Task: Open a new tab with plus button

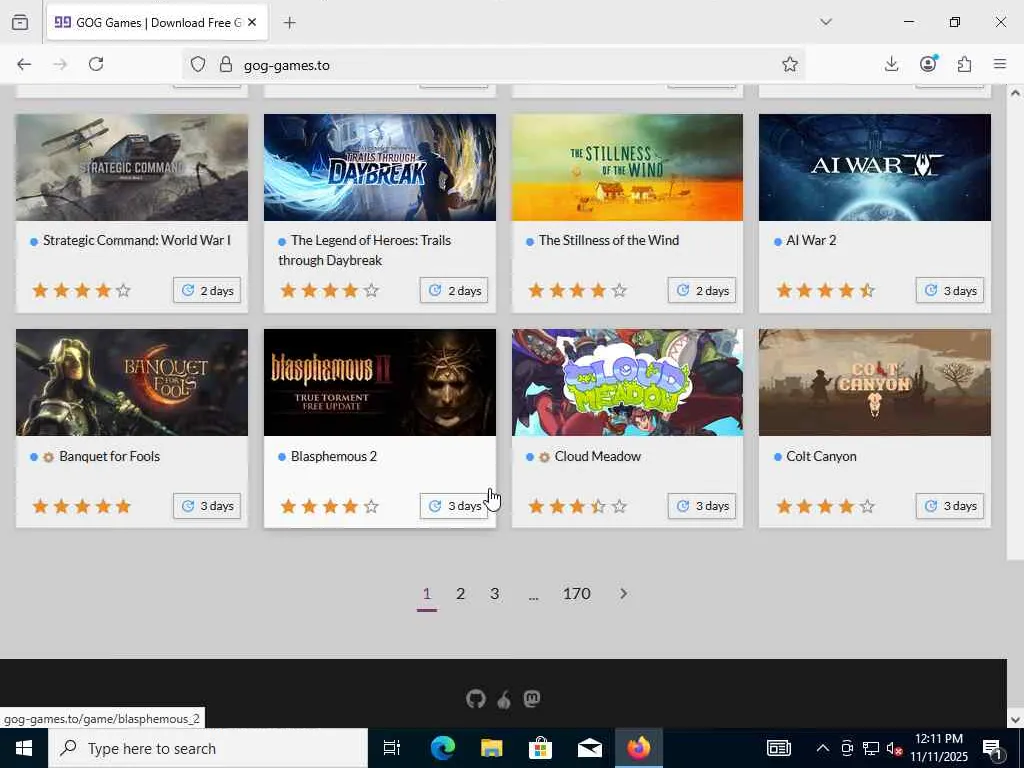Action: [x=289, y=23]
